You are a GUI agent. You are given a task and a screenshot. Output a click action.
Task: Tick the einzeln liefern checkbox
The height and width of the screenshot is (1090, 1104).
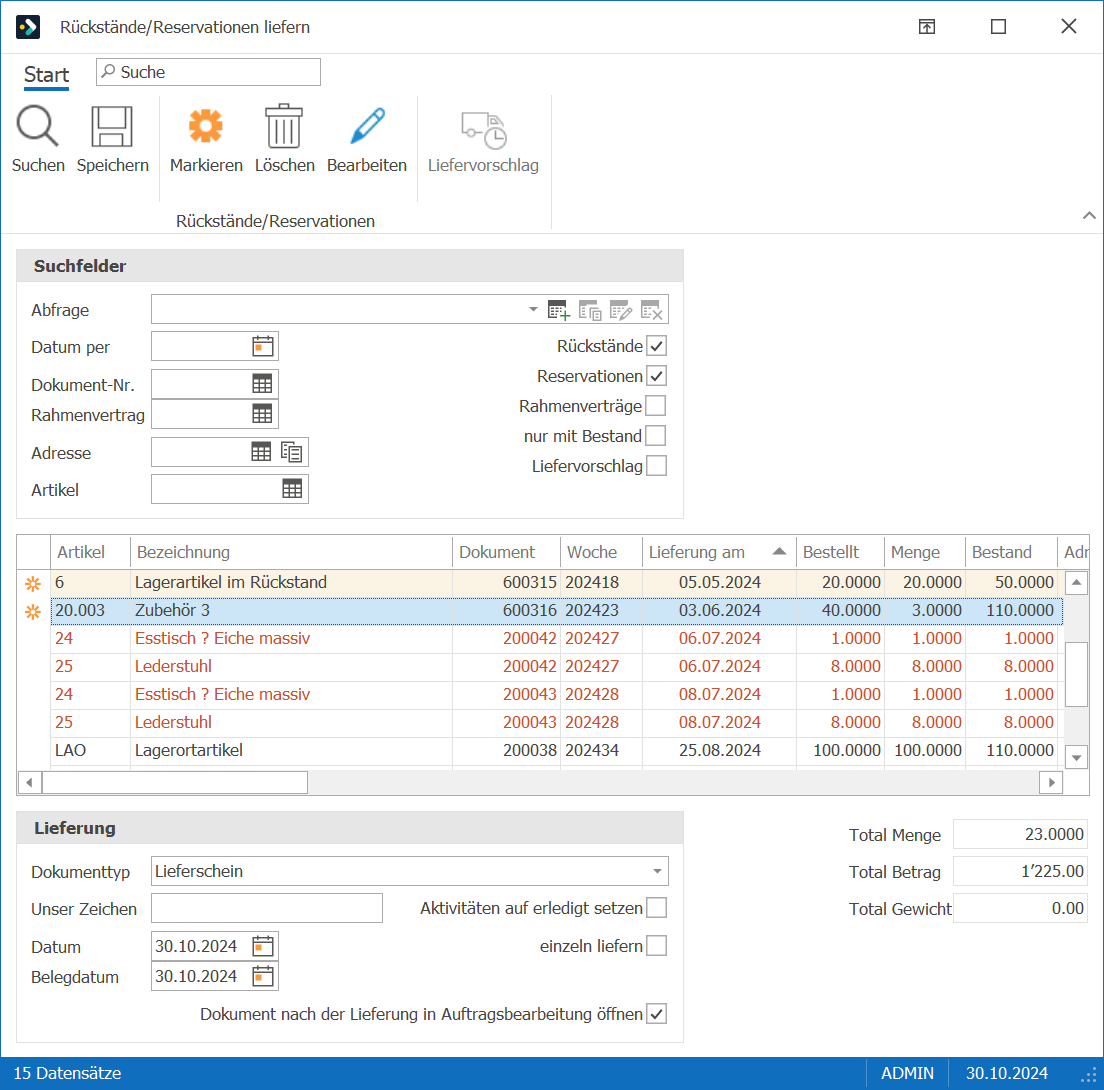click(x=656, y=945)
